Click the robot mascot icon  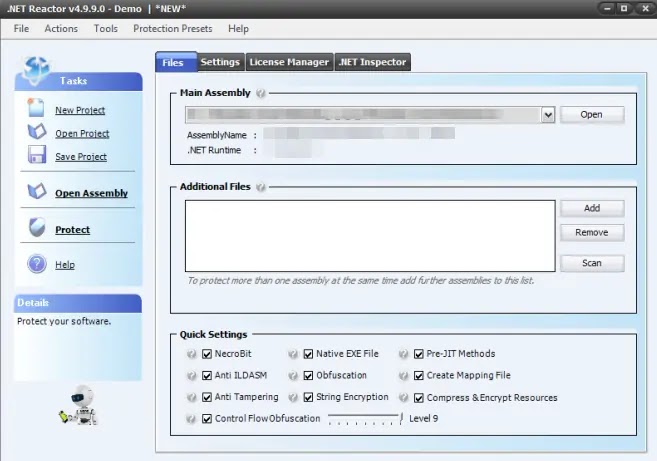pos(79,405)
